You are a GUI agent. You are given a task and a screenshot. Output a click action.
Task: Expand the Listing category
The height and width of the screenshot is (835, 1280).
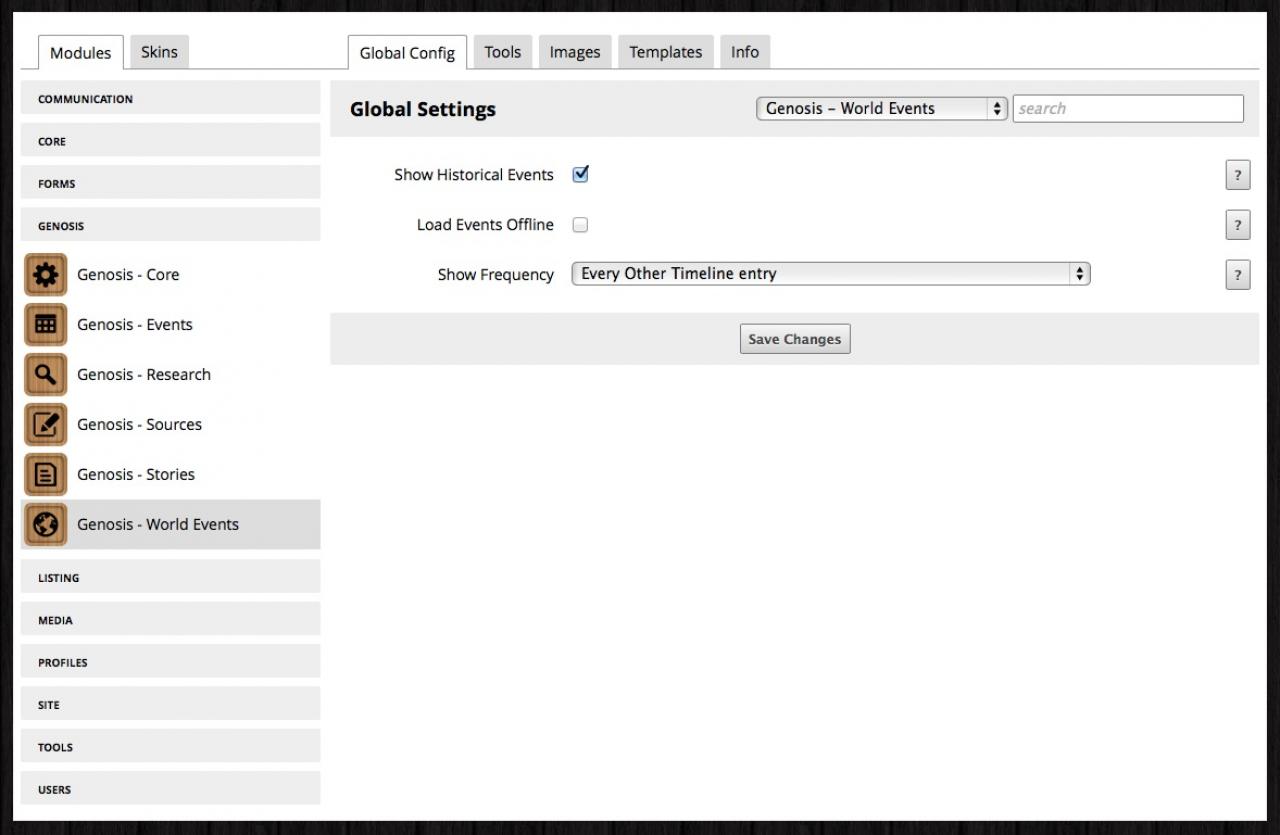pyautogui.click(x=170, y=578)
